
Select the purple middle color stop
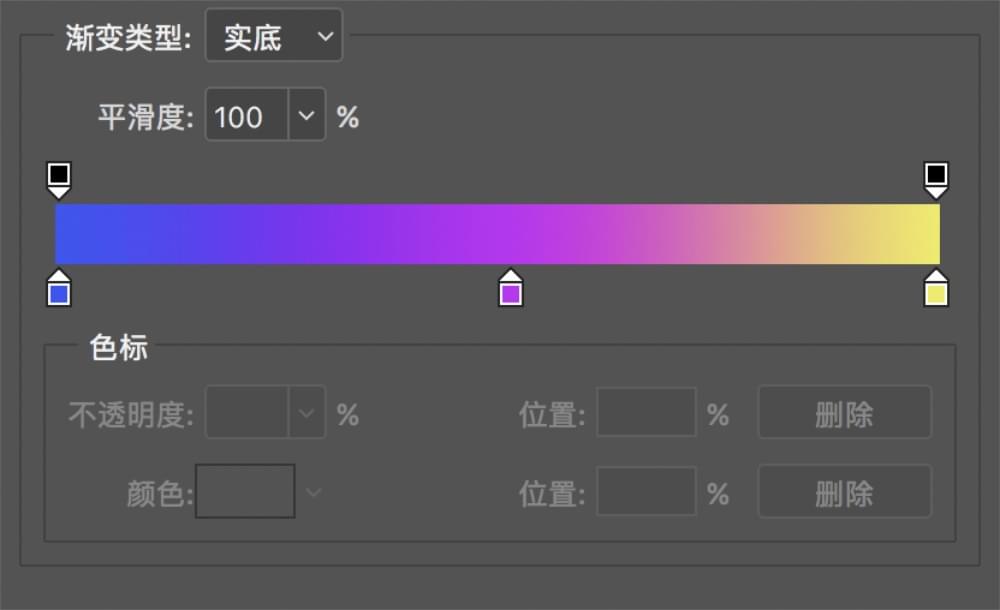[511, 290]
